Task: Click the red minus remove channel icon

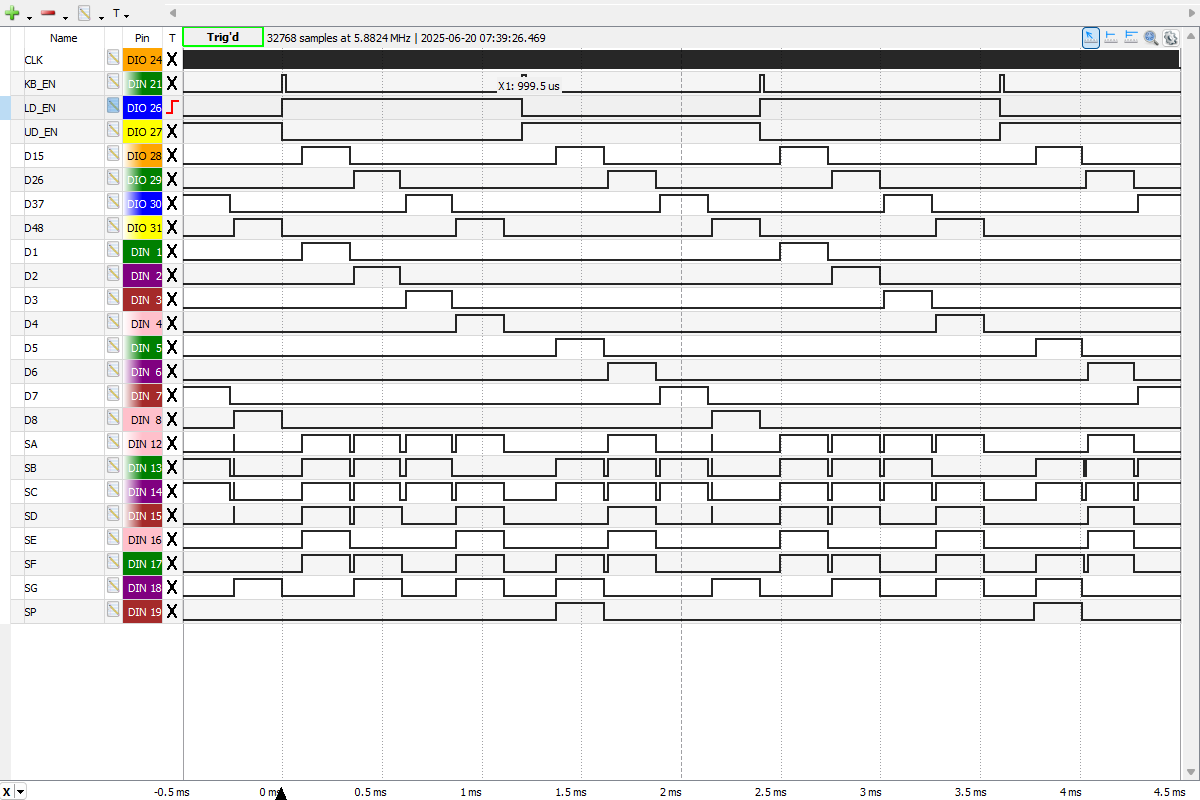Action: (48, 13)
